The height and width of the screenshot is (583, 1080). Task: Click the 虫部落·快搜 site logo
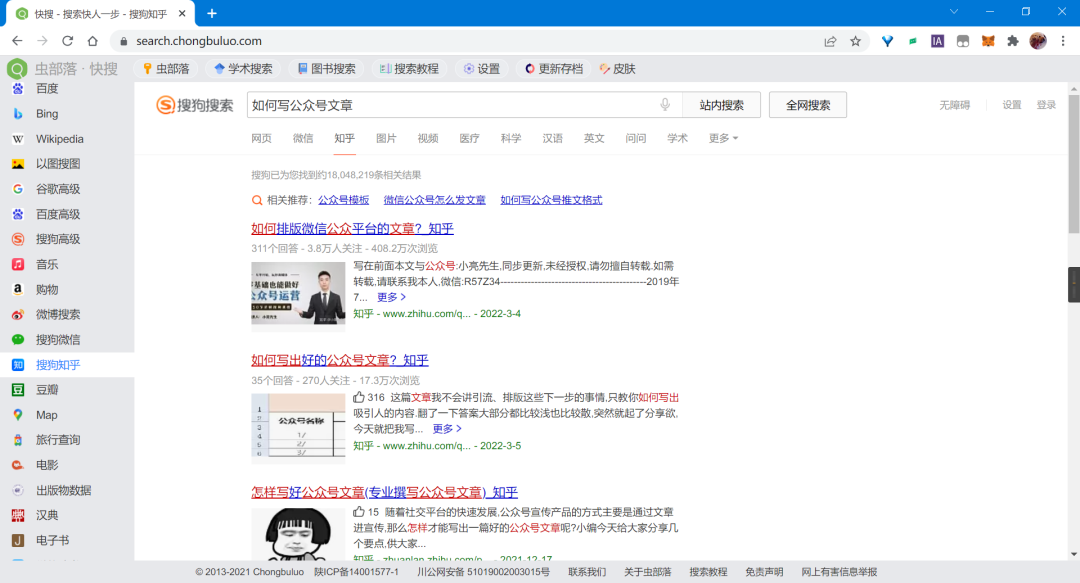(x=63, y=69)
